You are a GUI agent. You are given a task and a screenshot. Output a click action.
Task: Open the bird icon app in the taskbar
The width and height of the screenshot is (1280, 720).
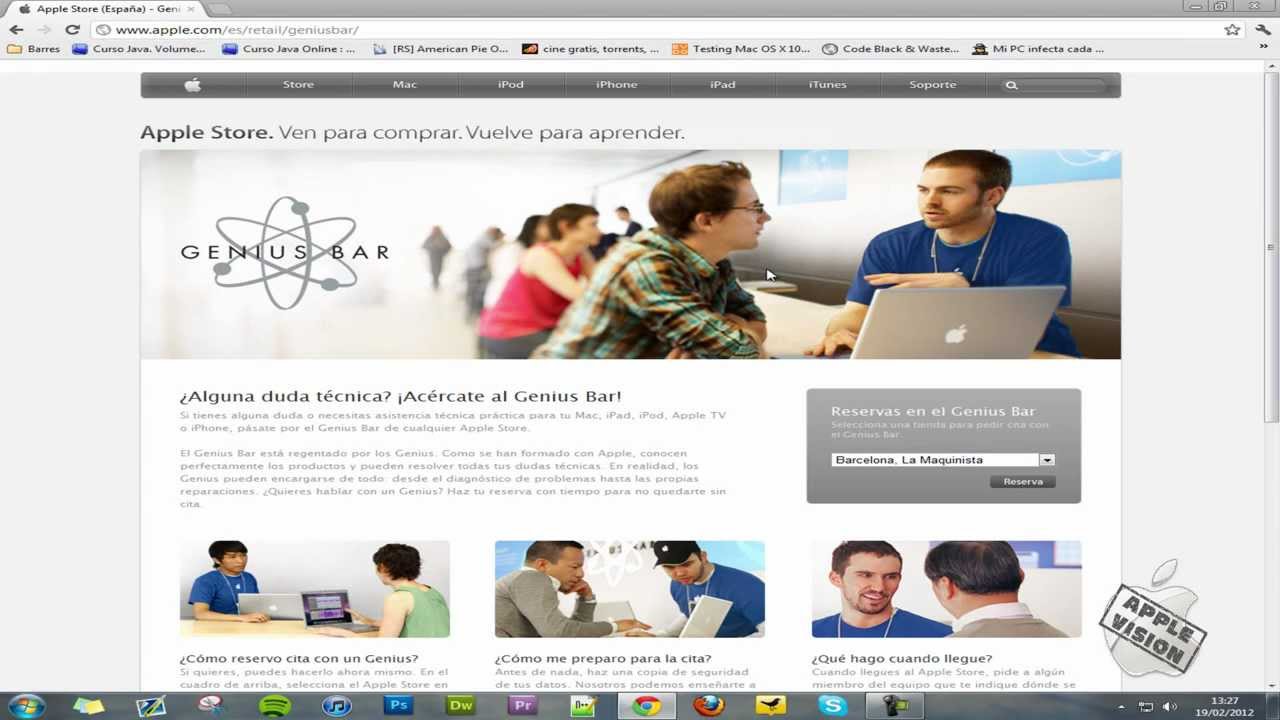click(770, 705)
